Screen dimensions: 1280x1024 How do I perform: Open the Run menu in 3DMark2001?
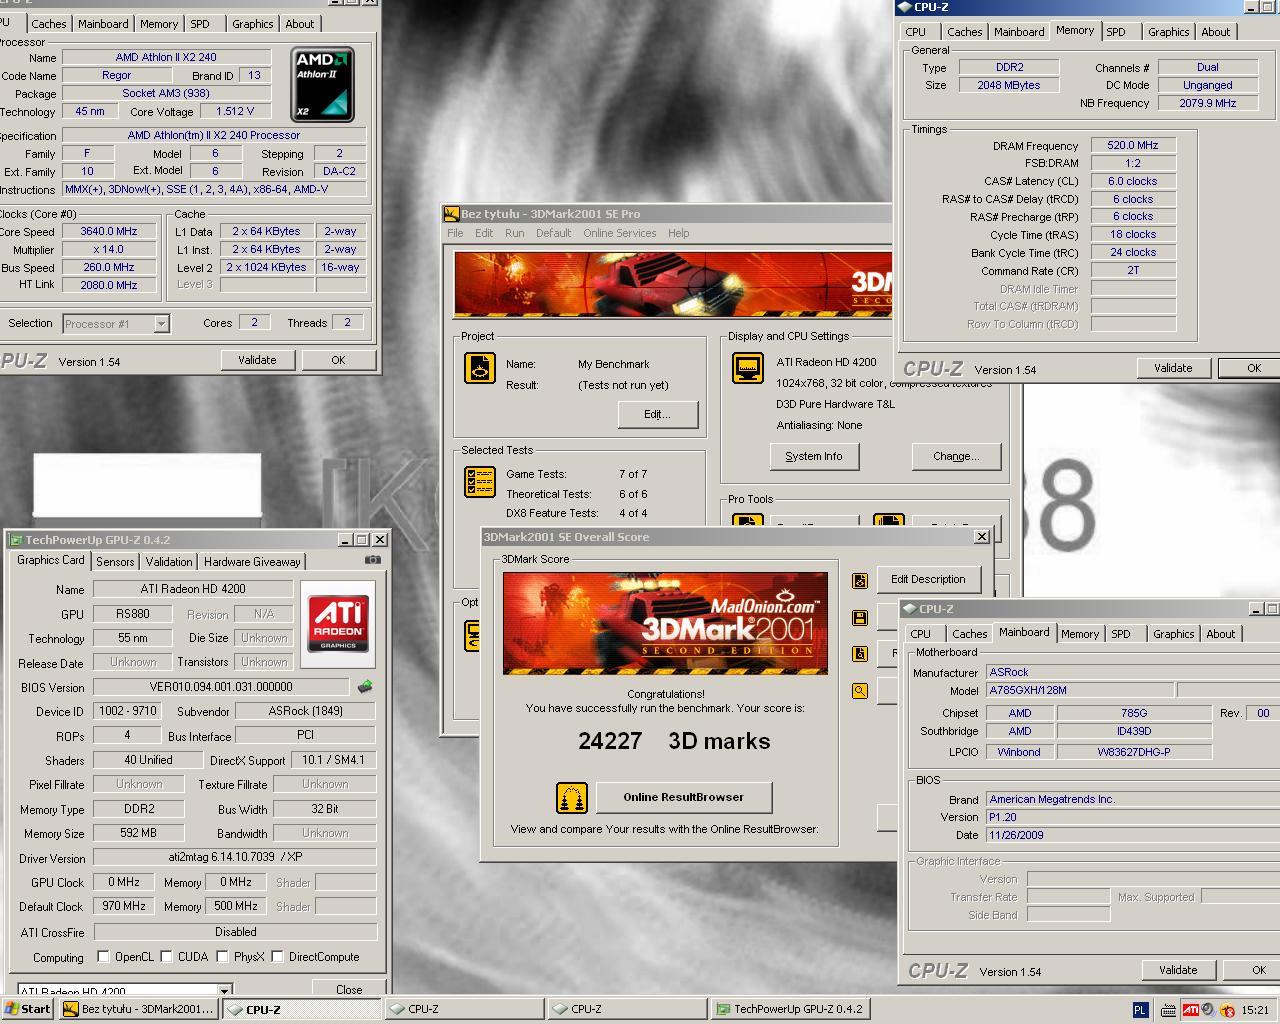[514, 233]
